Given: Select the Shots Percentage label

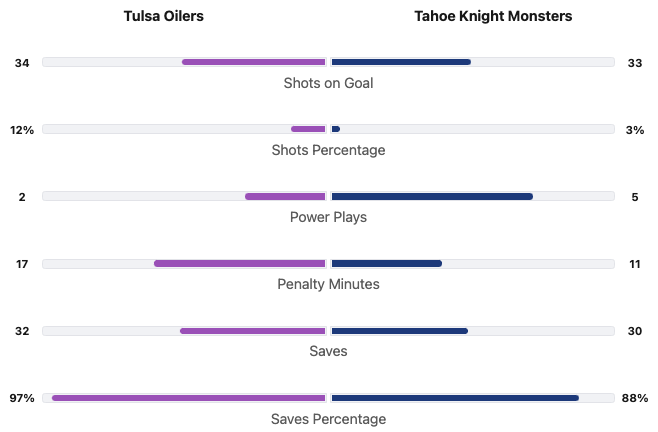Looking at the screenshot, I should pos(328,150).
